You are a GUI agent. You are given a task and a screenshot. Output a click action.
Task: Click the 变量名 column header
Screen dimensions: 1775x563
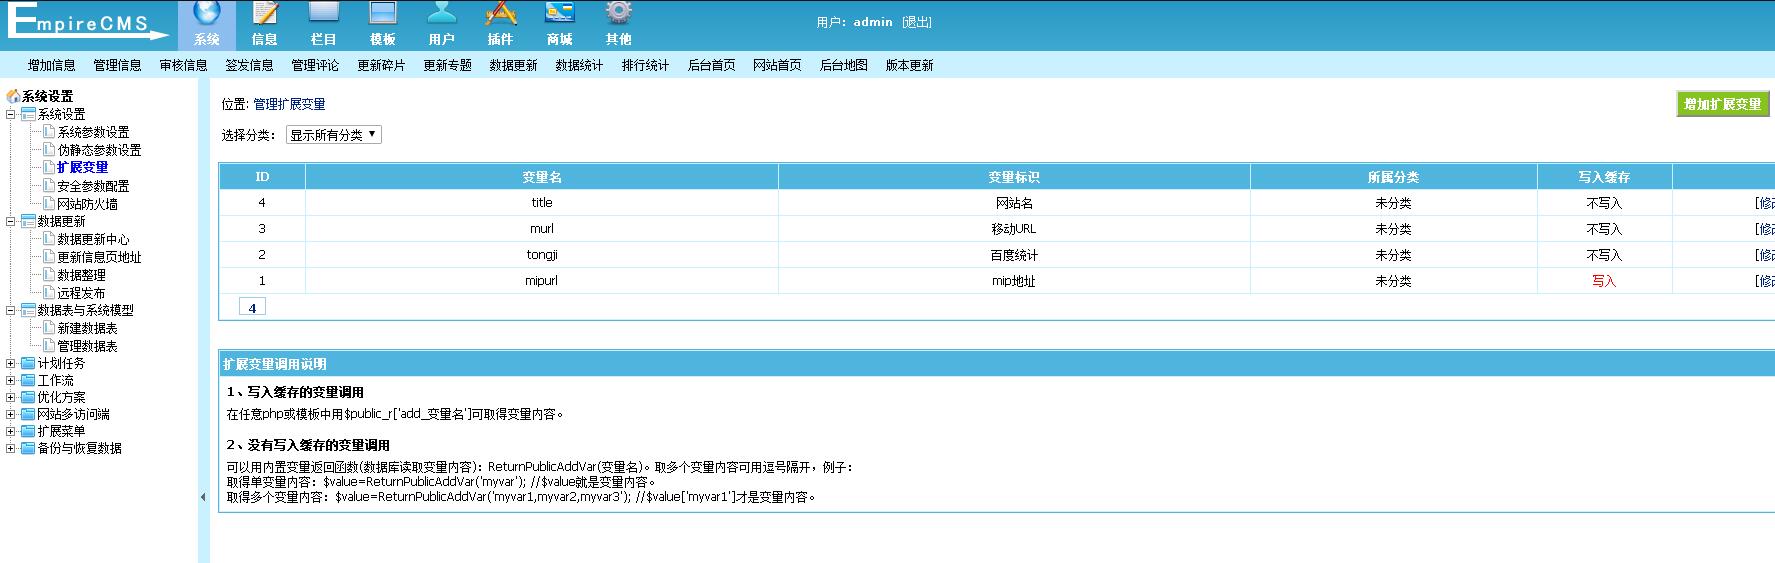(542, 177)
